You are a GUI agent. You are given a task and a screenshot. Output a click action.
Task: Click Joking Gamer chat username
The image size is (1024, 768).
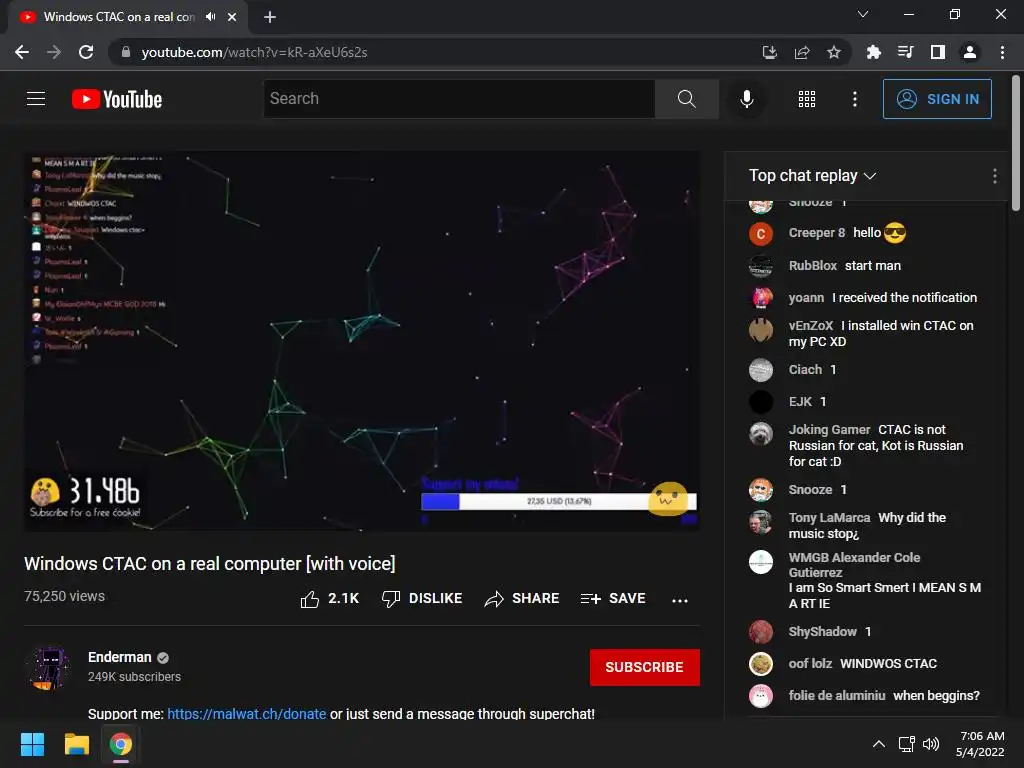click(x=829, y=430)
